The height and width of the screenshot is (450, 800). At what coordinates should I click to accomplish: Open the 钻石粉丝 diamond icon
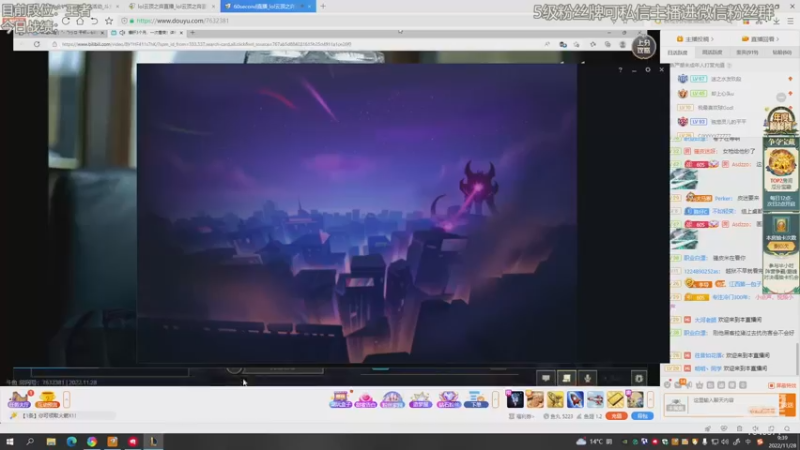click(x=448, y=399)
